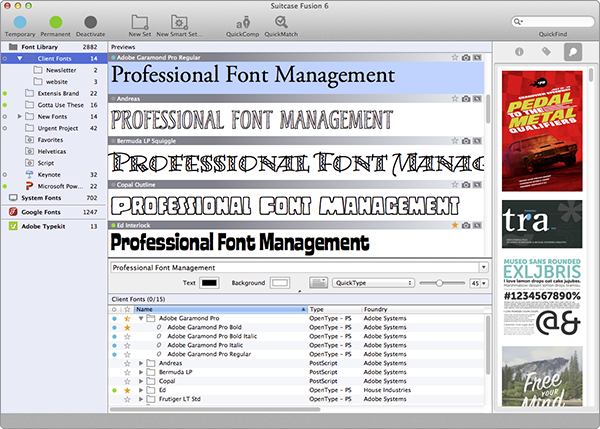Viewport: 600px width, 429px height.
Task: Toggle favorite star for Andreas font row
Action: click(125, 363)
